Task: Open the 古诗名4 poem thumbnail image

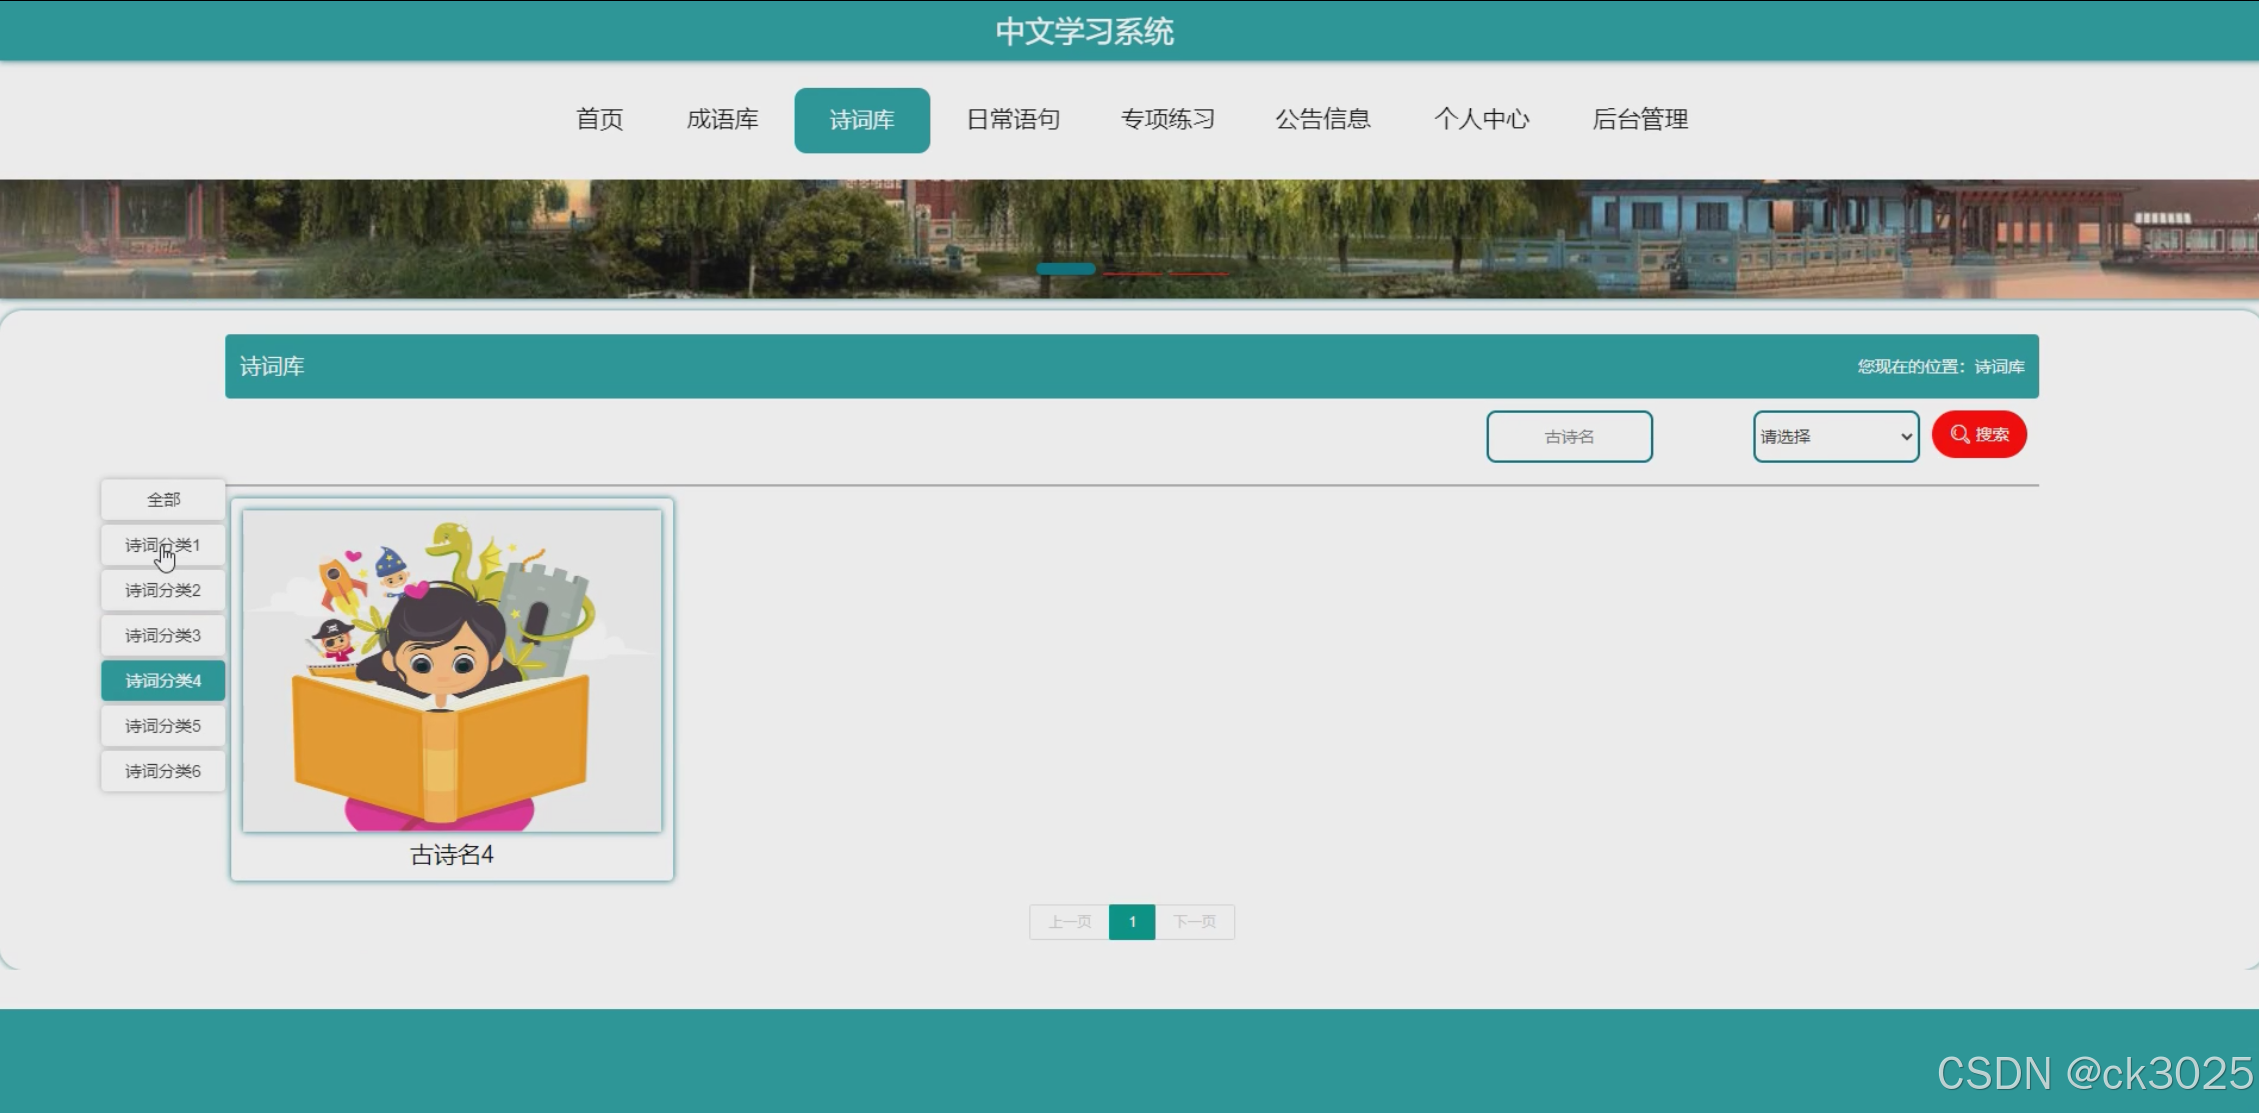Action: (x=452, y=671)
